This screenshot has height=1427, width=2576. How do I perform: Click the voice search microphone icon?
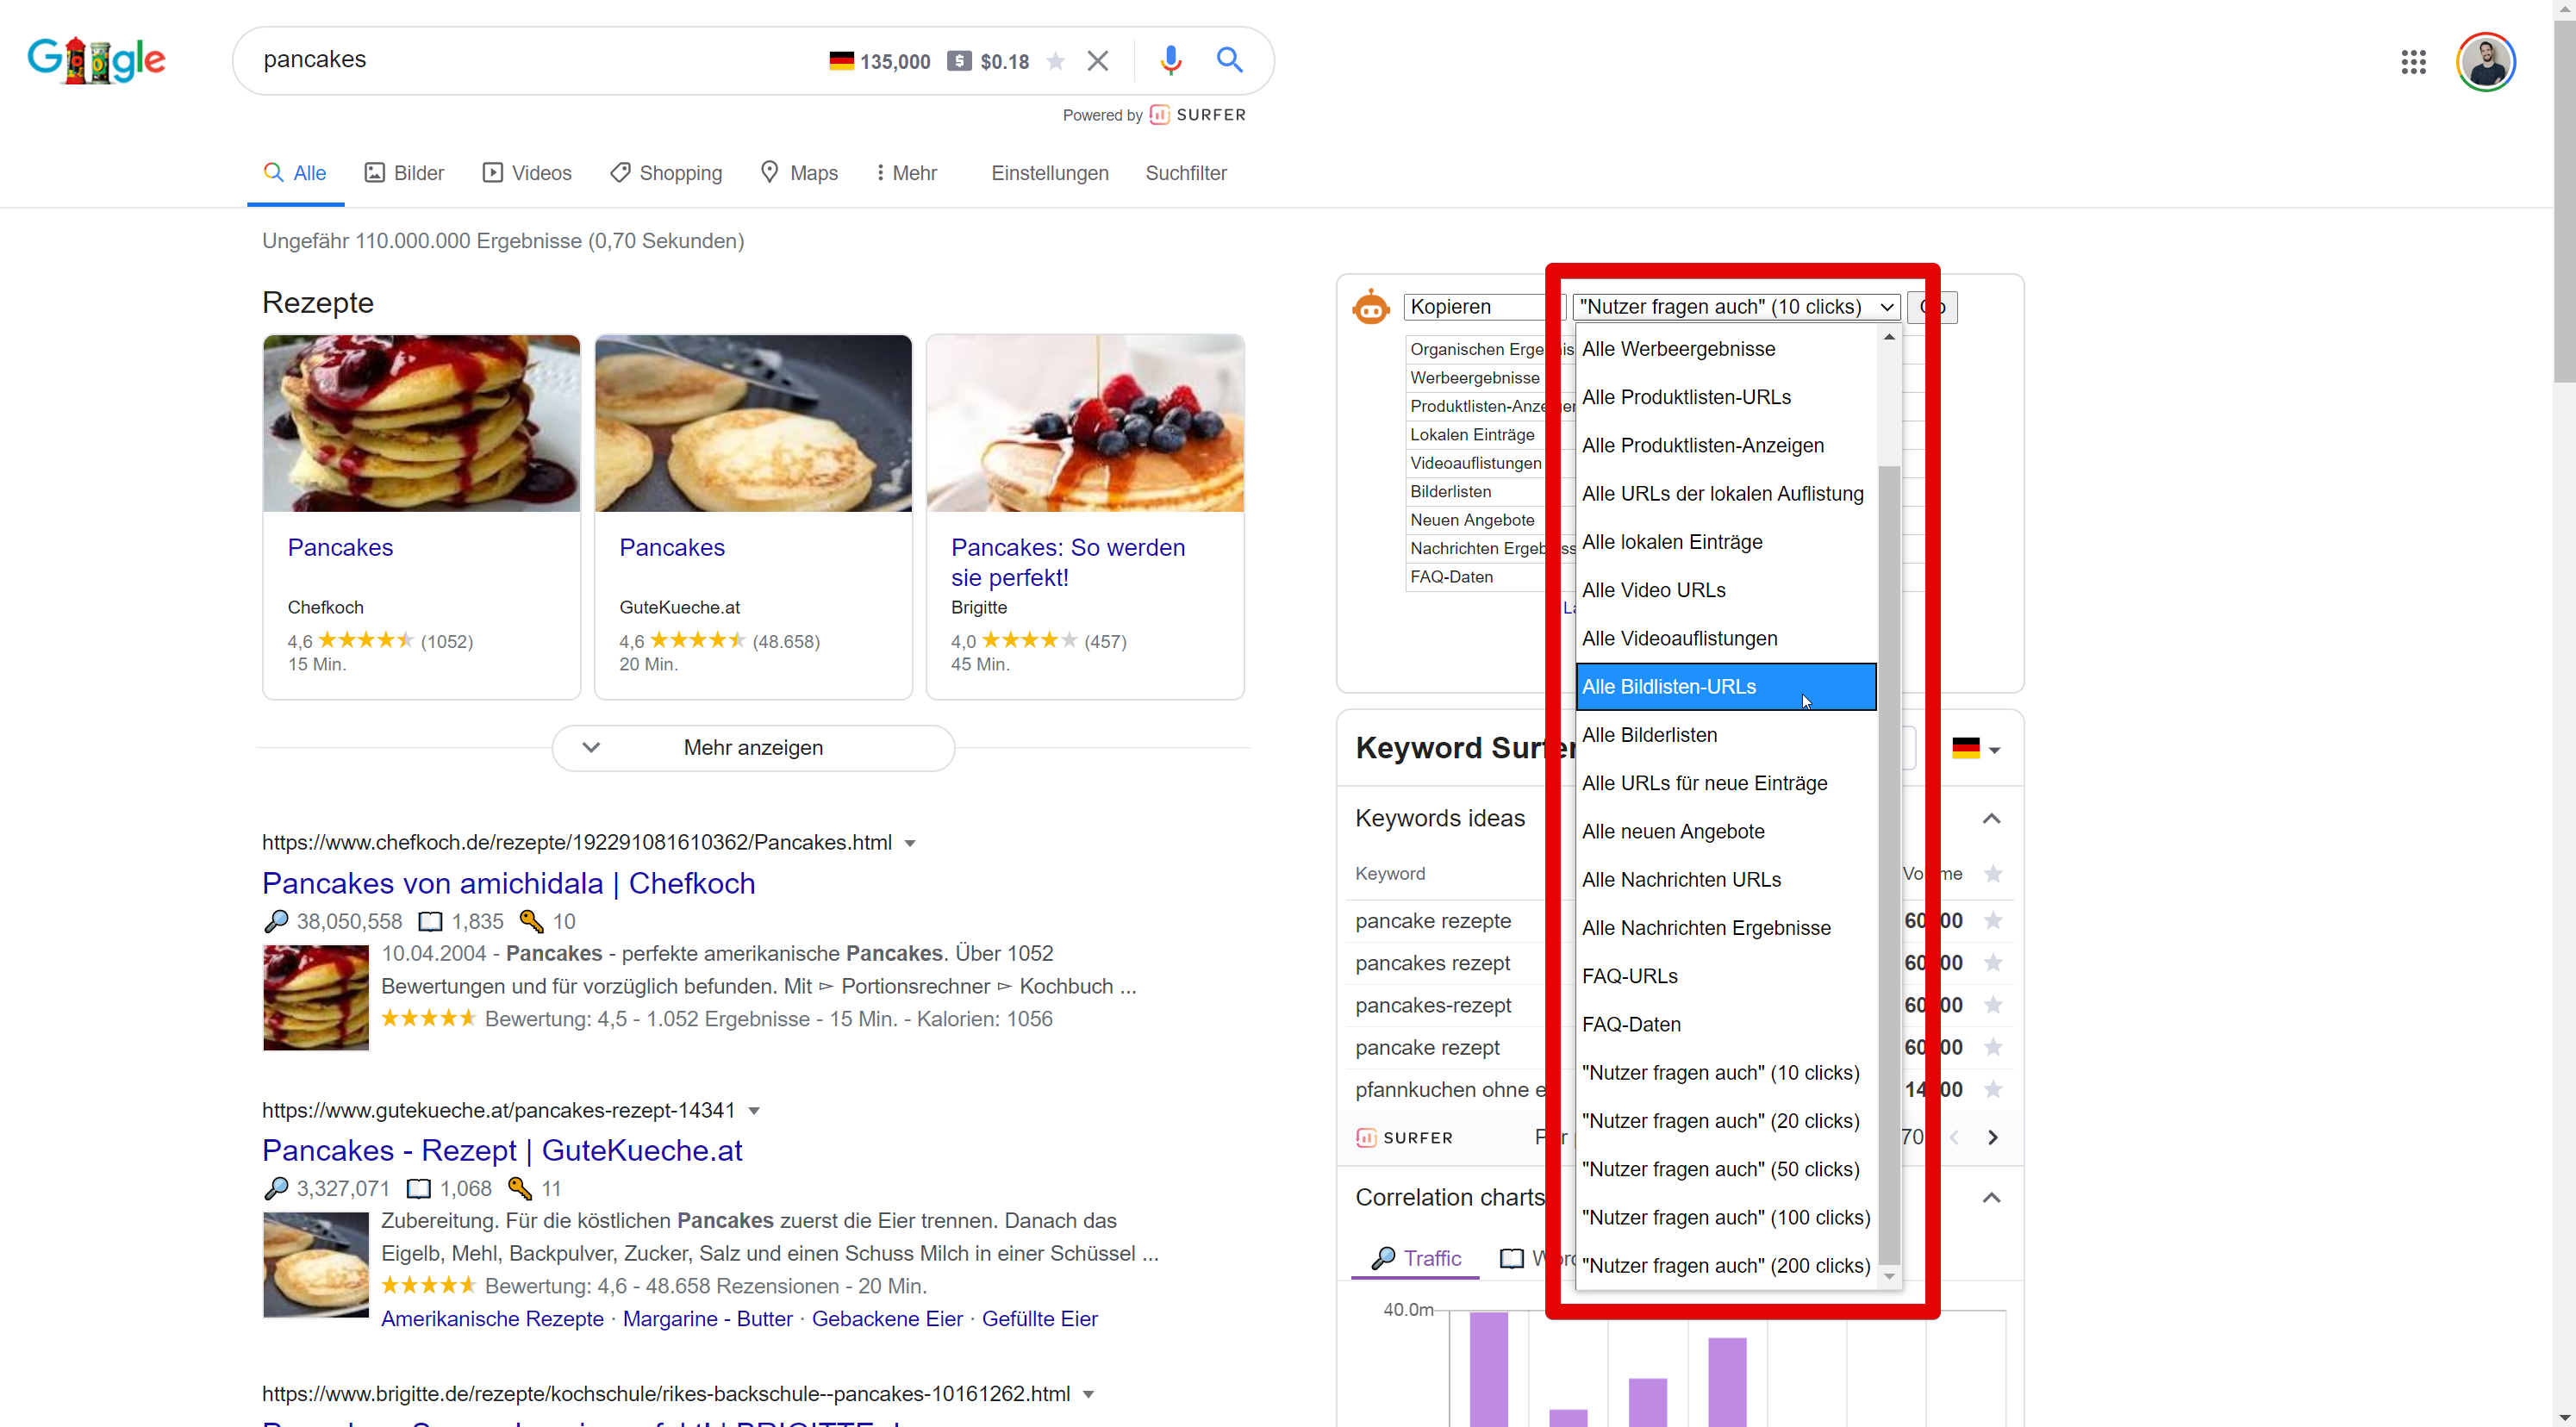[1170, 60]
